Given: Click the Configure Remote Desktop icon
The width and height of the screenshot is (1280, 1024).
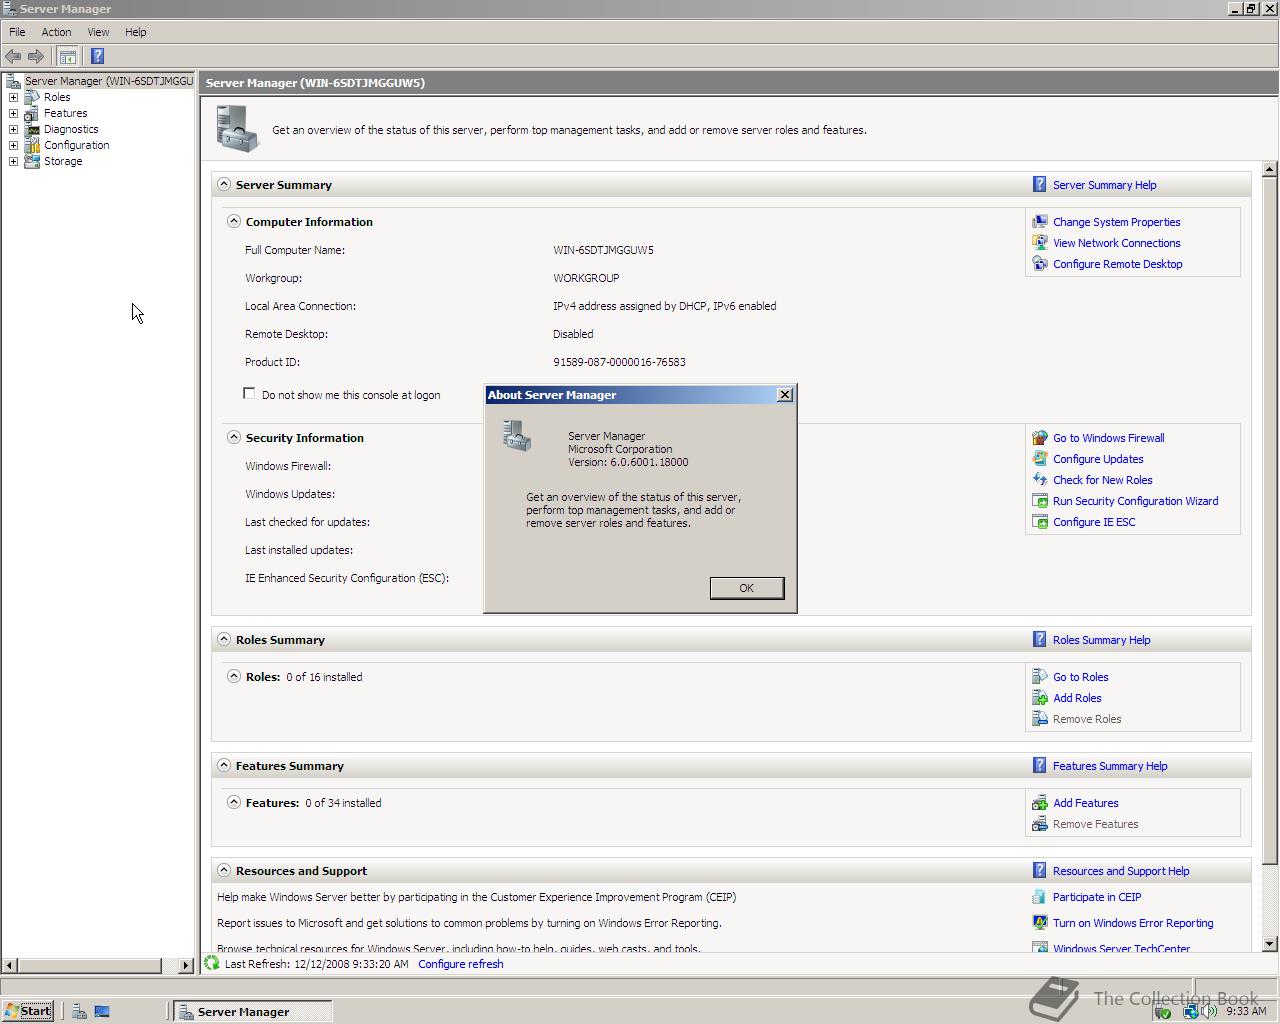Looking at the screenshot, I should pos(1040,264).
